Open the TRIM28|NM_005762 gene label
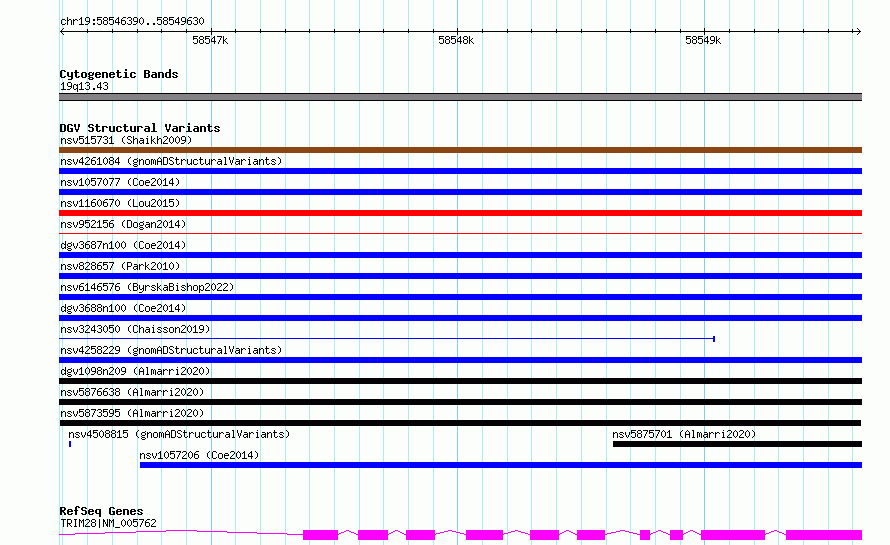 click(x=108, y=523)
